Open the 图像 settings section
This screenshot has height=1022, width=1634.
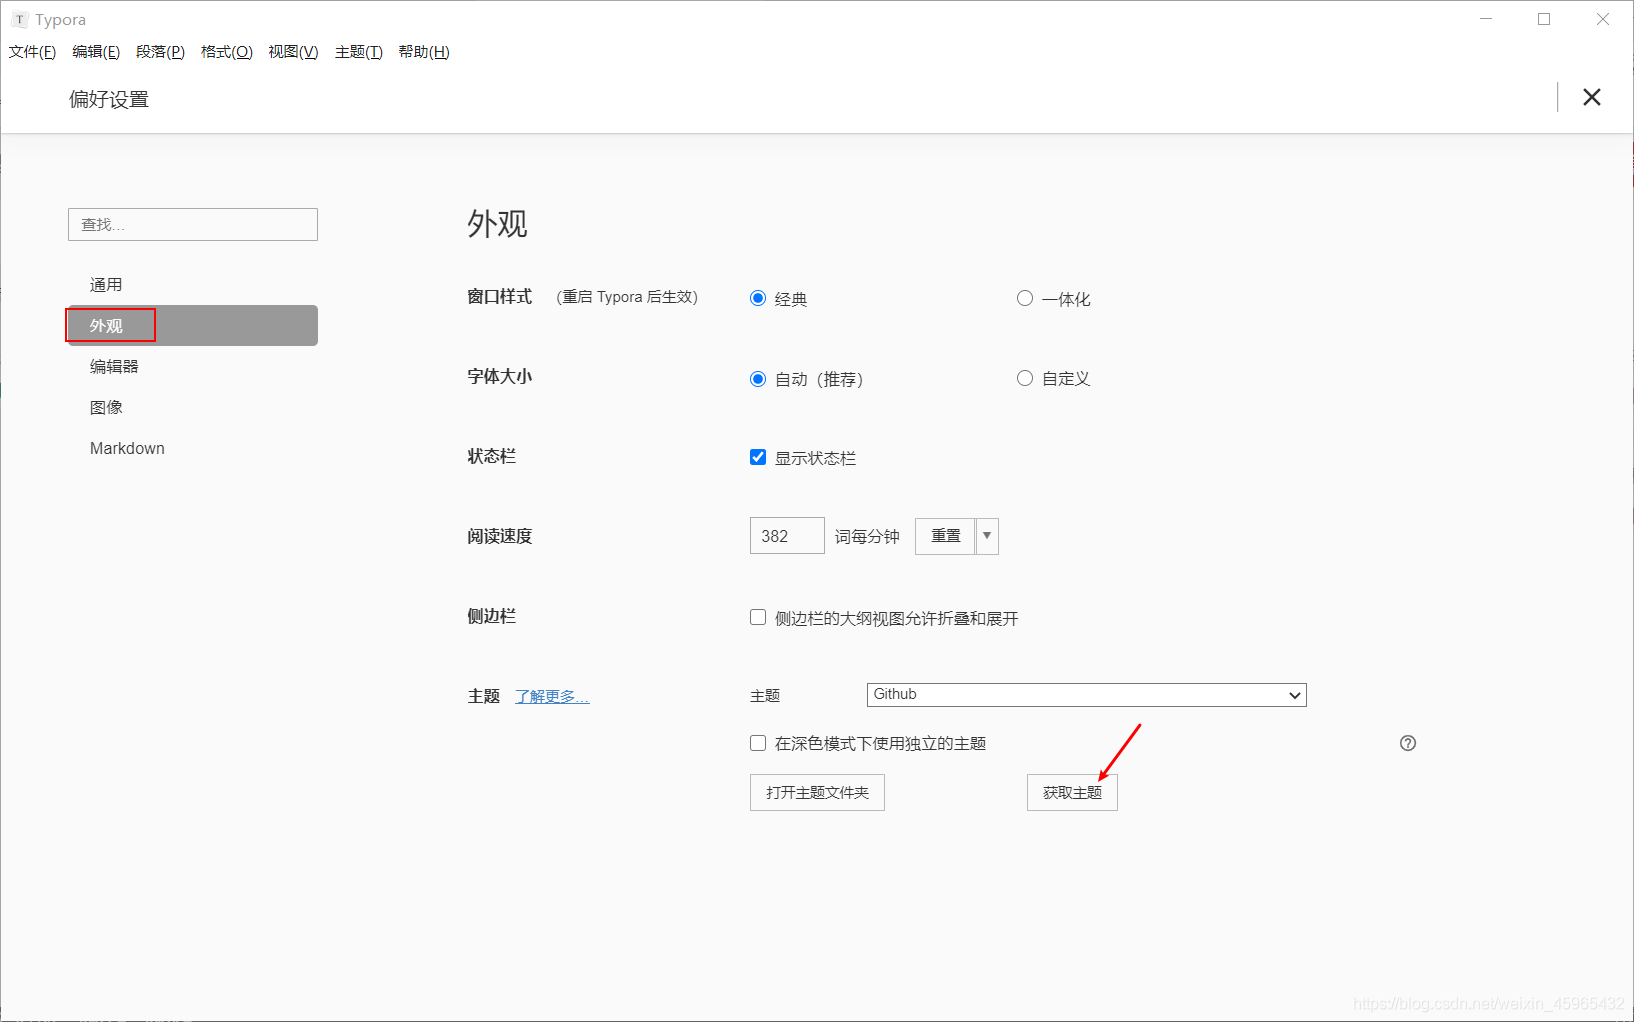(192, 408)
